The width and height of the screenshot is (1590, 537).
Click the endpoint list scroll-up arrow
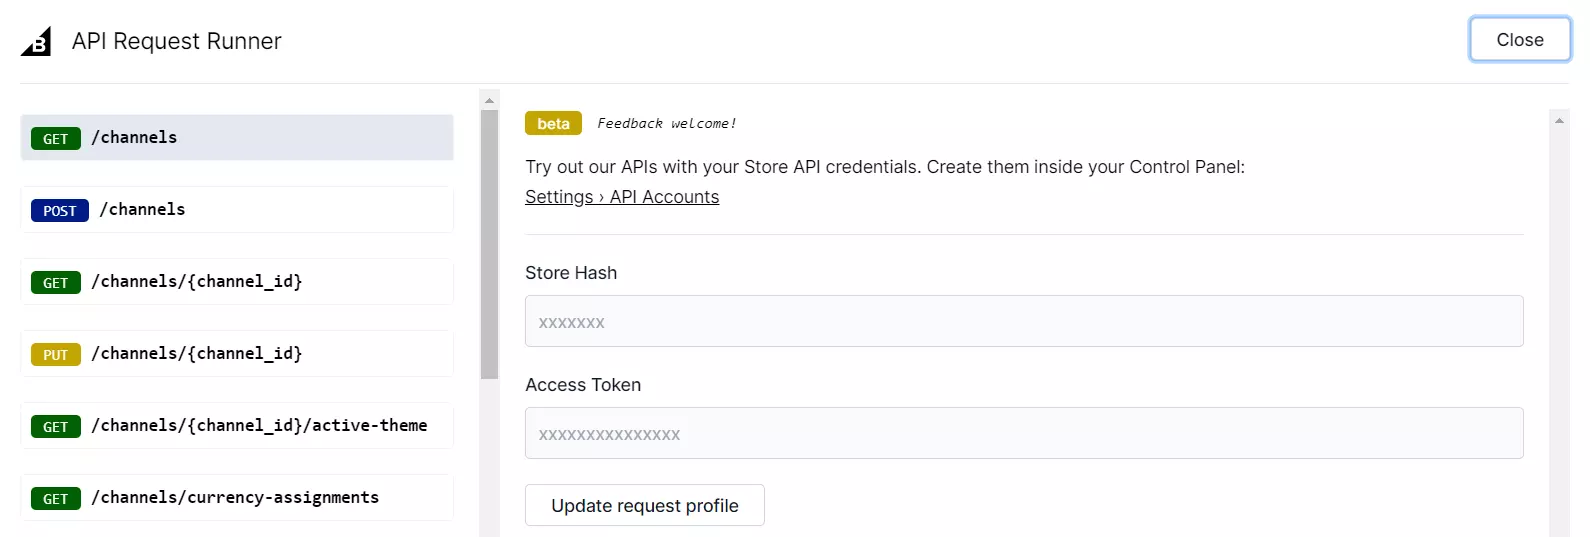pyautogui.click(x=489, y=100)
